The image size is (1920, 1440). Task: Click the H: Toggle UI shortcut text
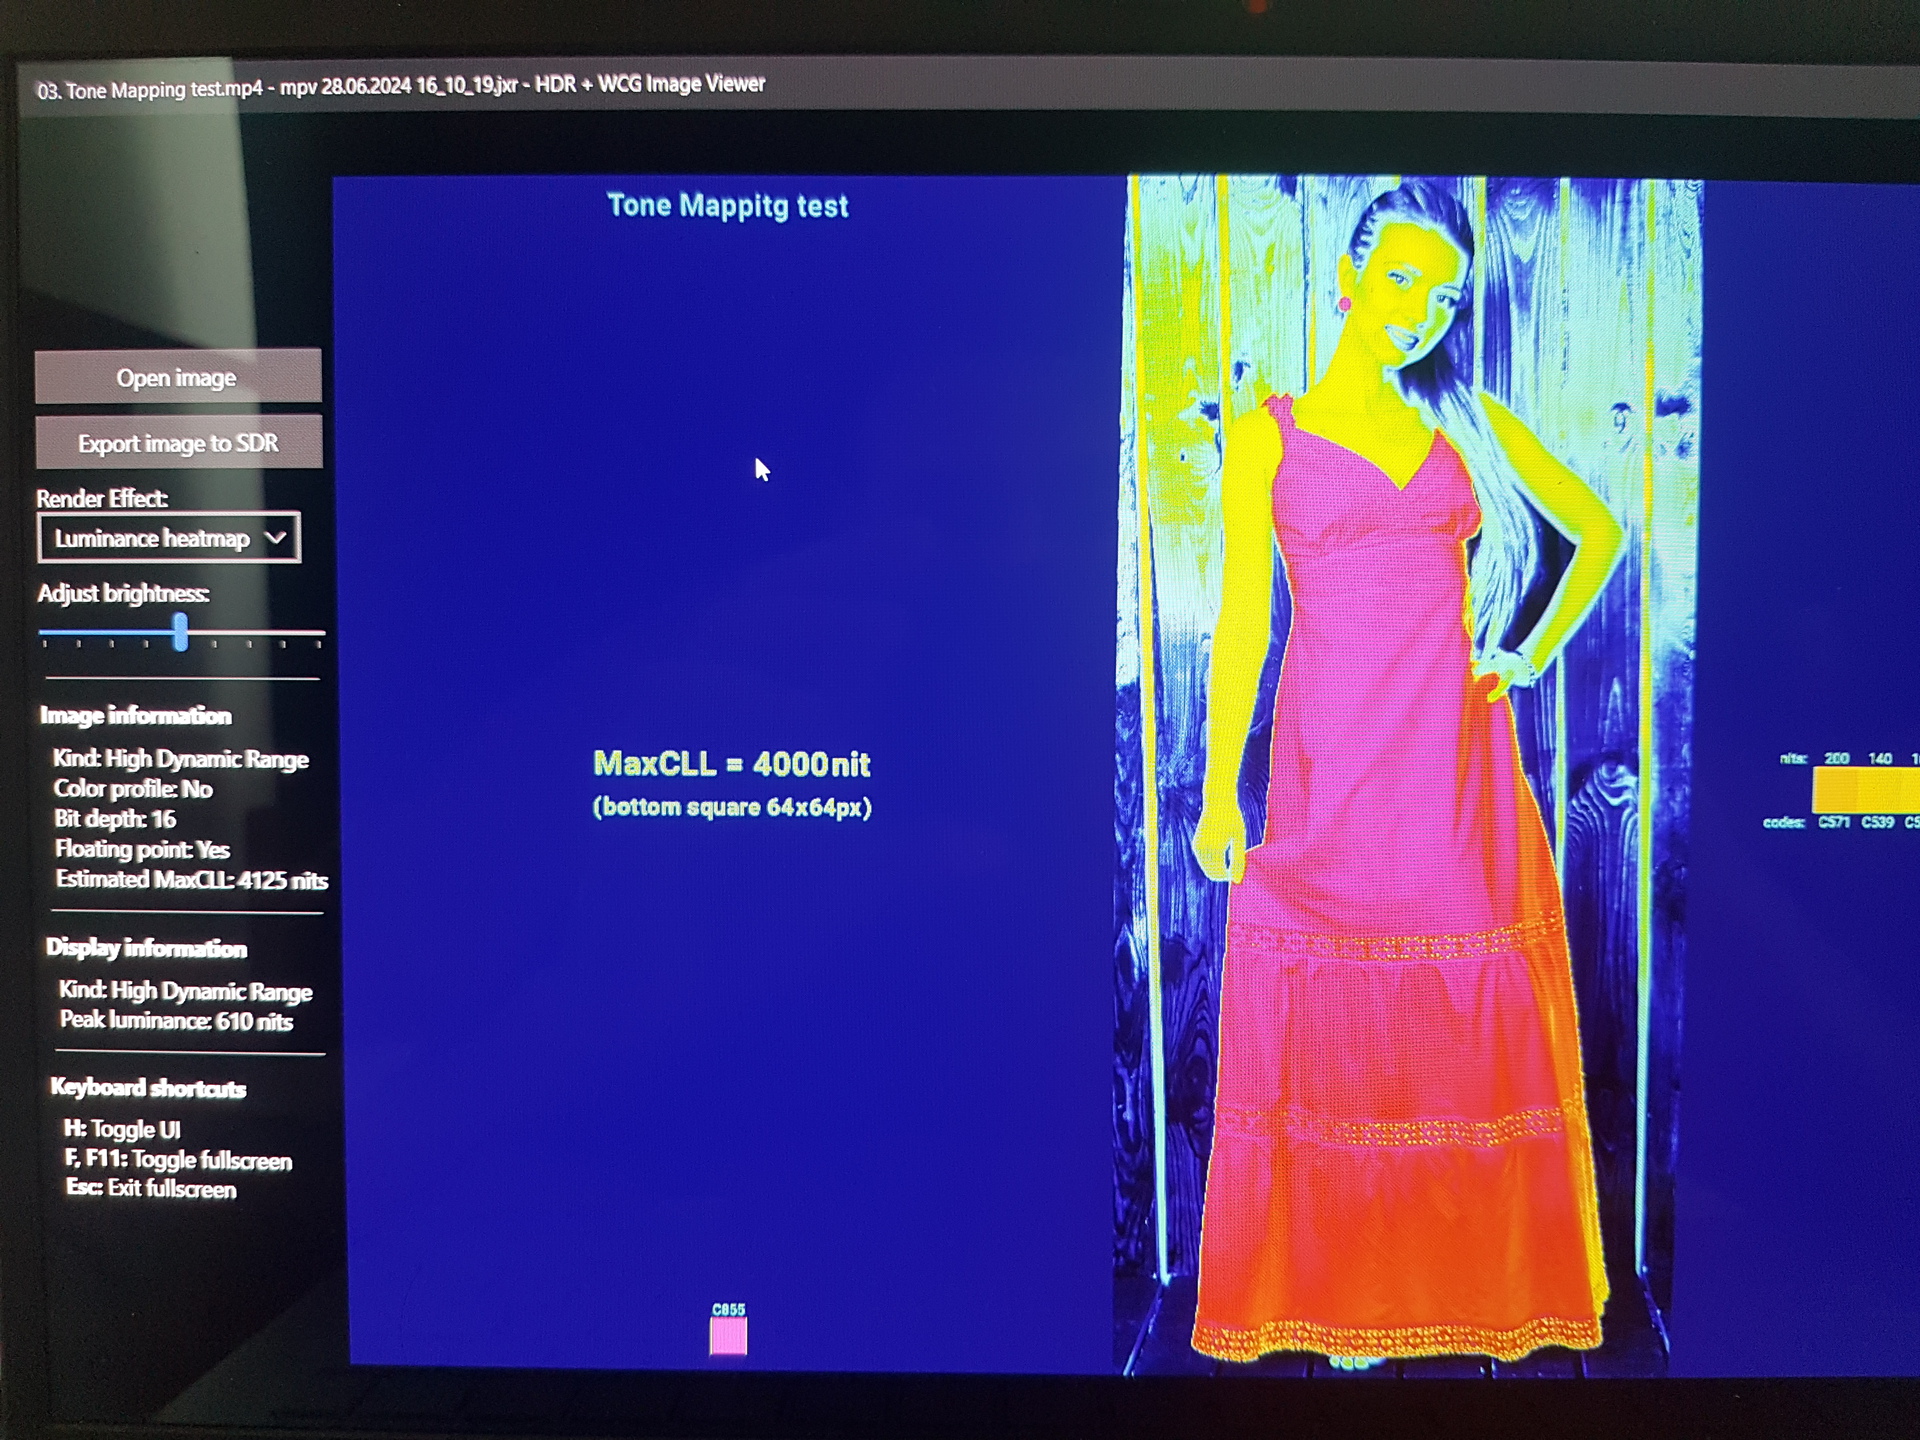point(122,1129)
